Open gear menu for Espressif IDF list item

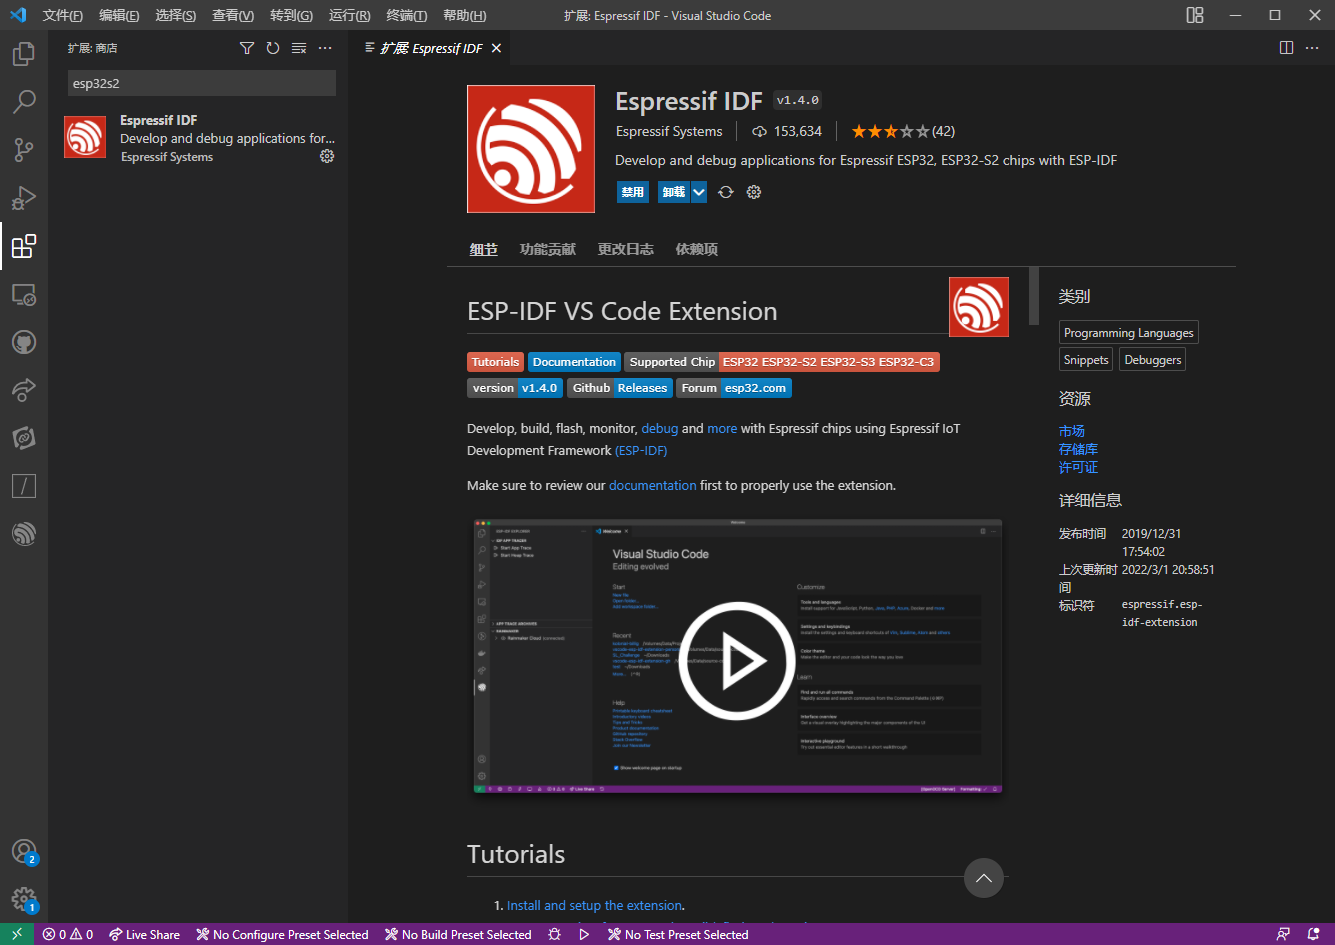click(x=327, y=156)
